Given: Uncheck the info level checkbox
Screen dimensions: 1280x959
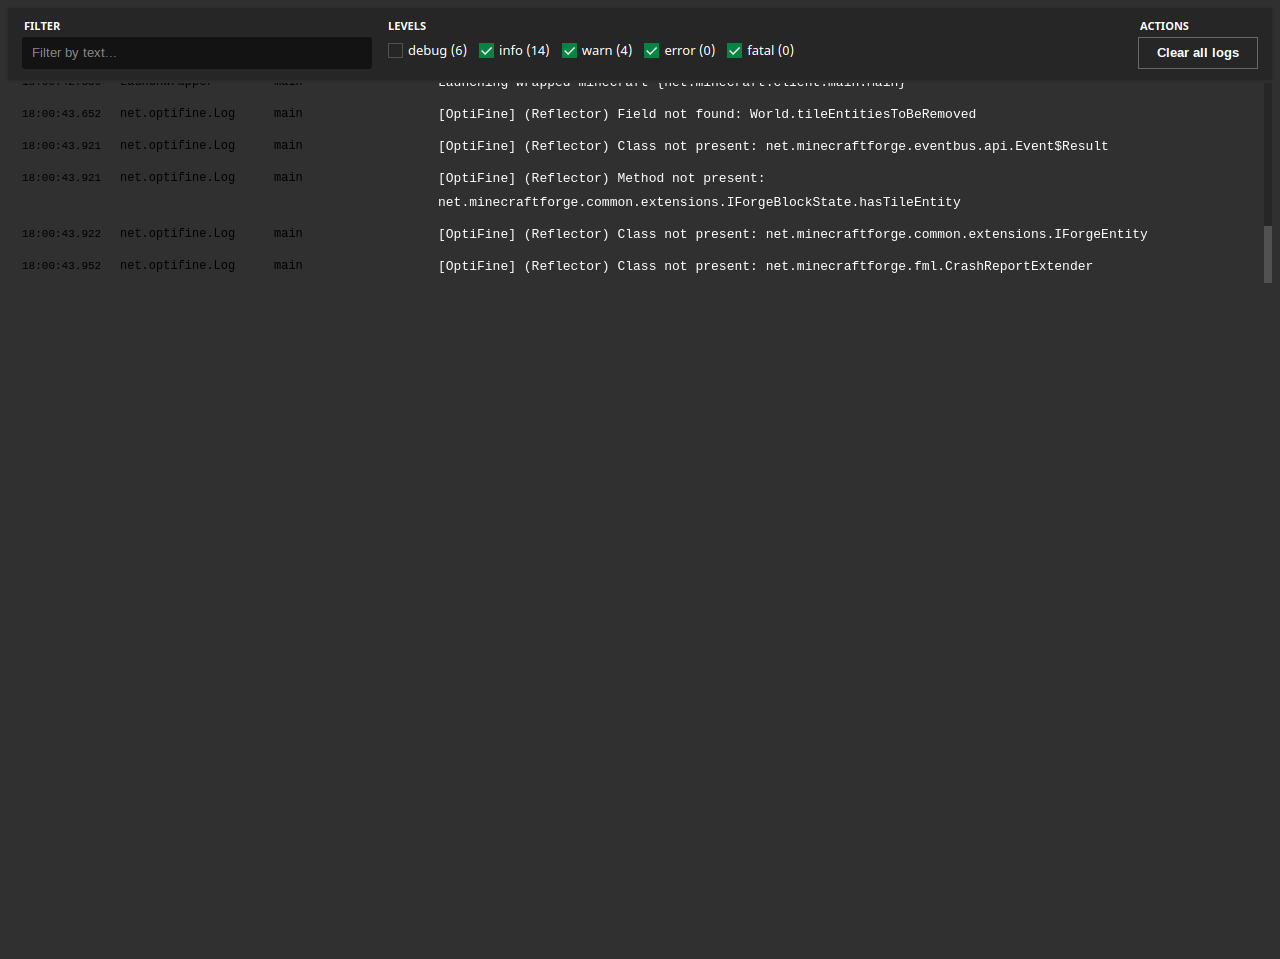Looking at the screenshot, I should click(487, 51).
